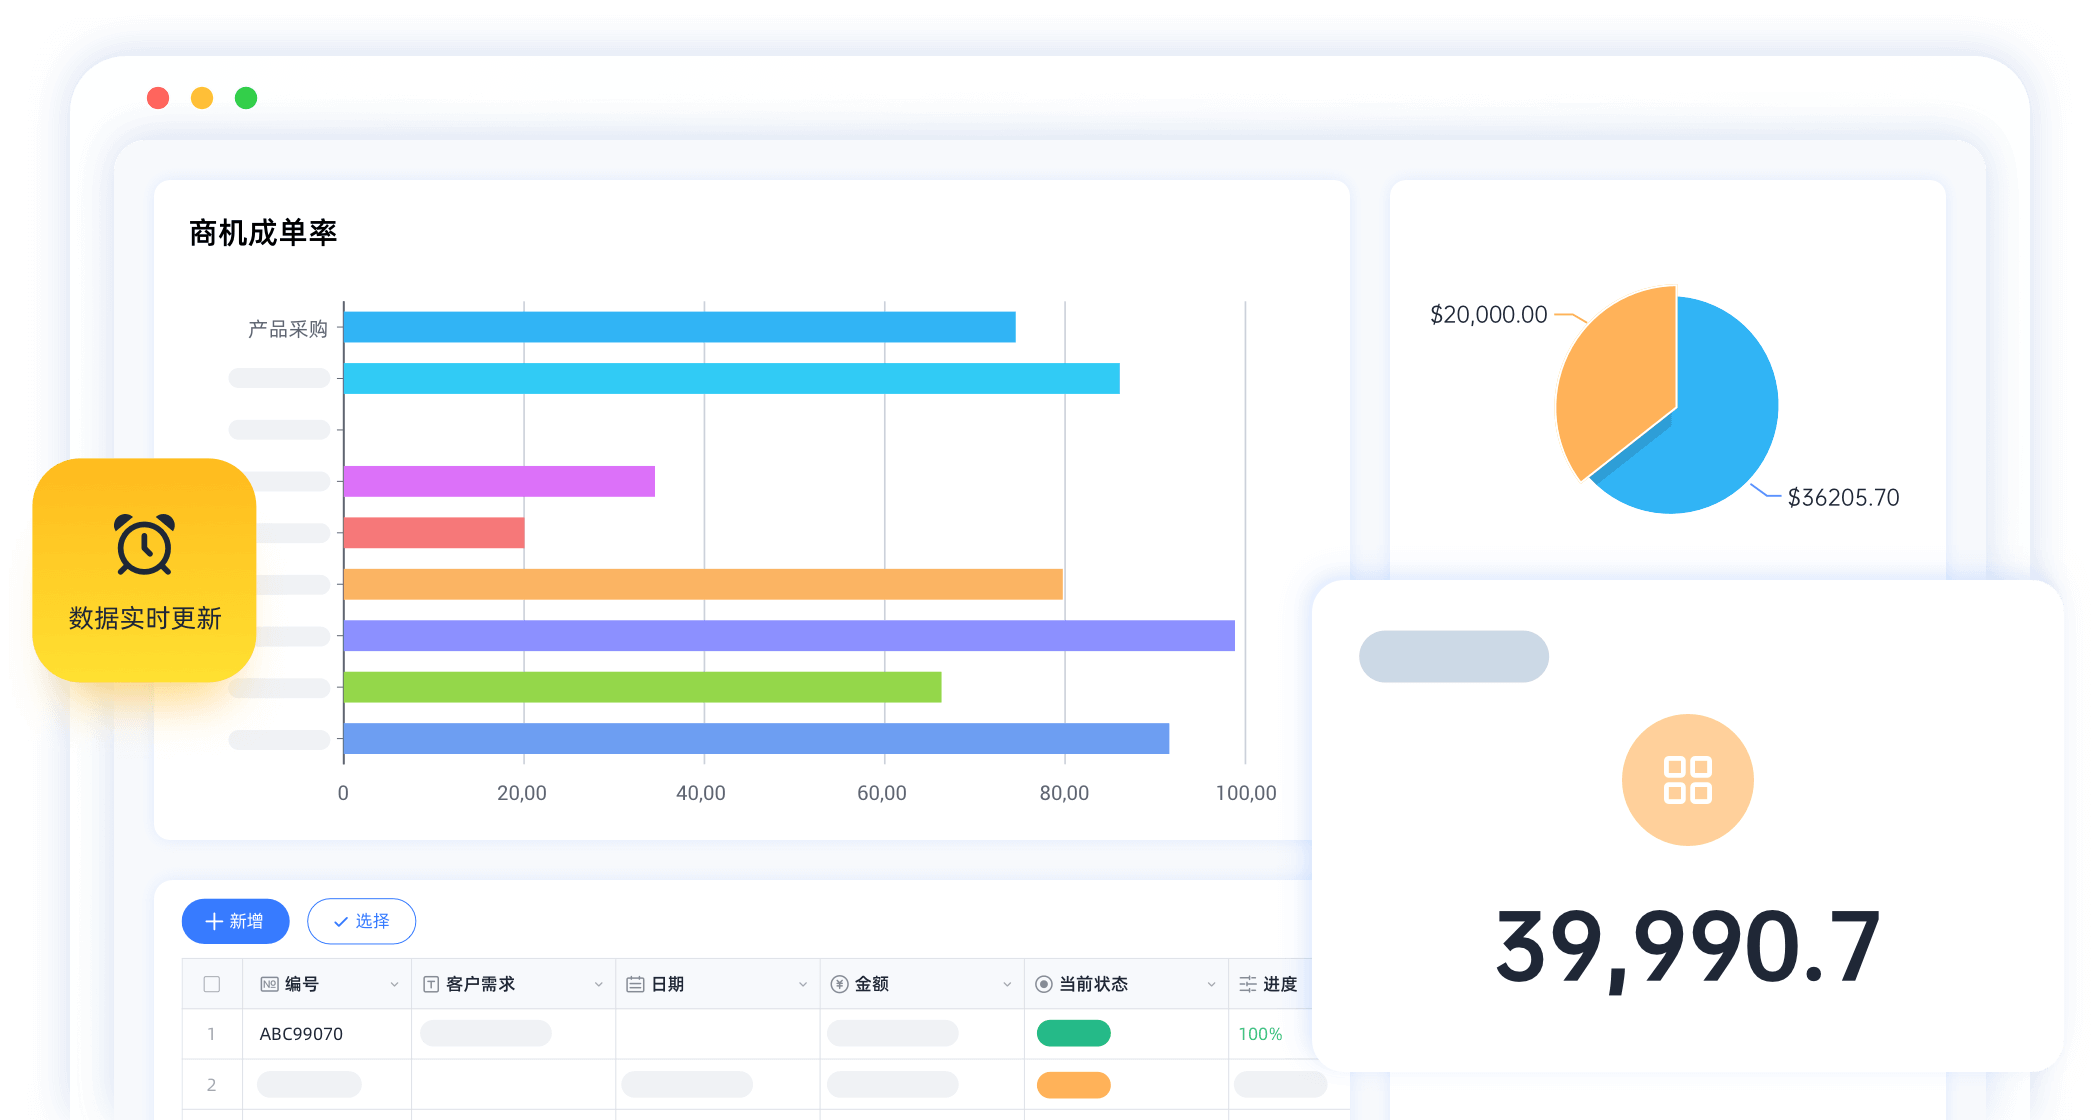2100x1120 pixels.
Task: Tick the select-all checkbox in table header
Action: tap(212, 984)
